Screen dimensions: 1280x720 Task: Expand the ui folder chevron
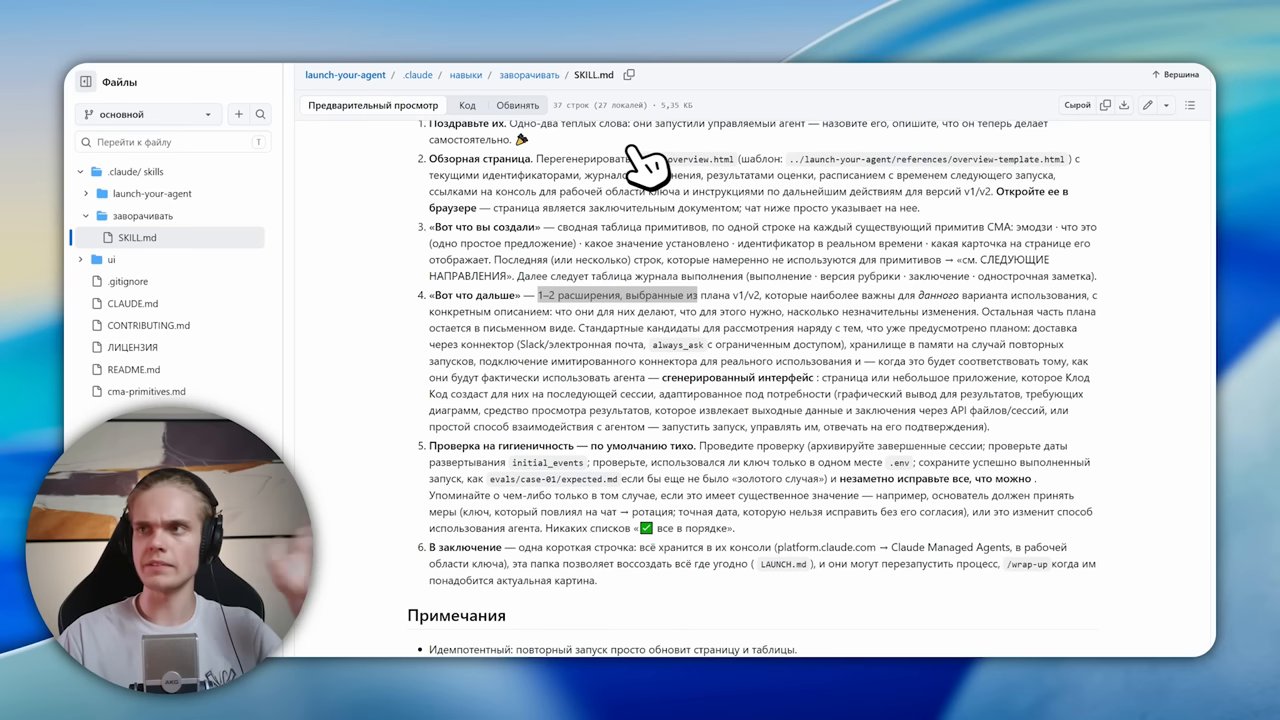point(81,260)
